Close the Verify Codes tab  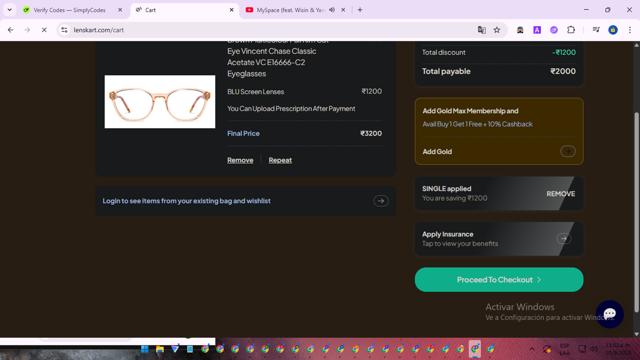pos(120,10)
